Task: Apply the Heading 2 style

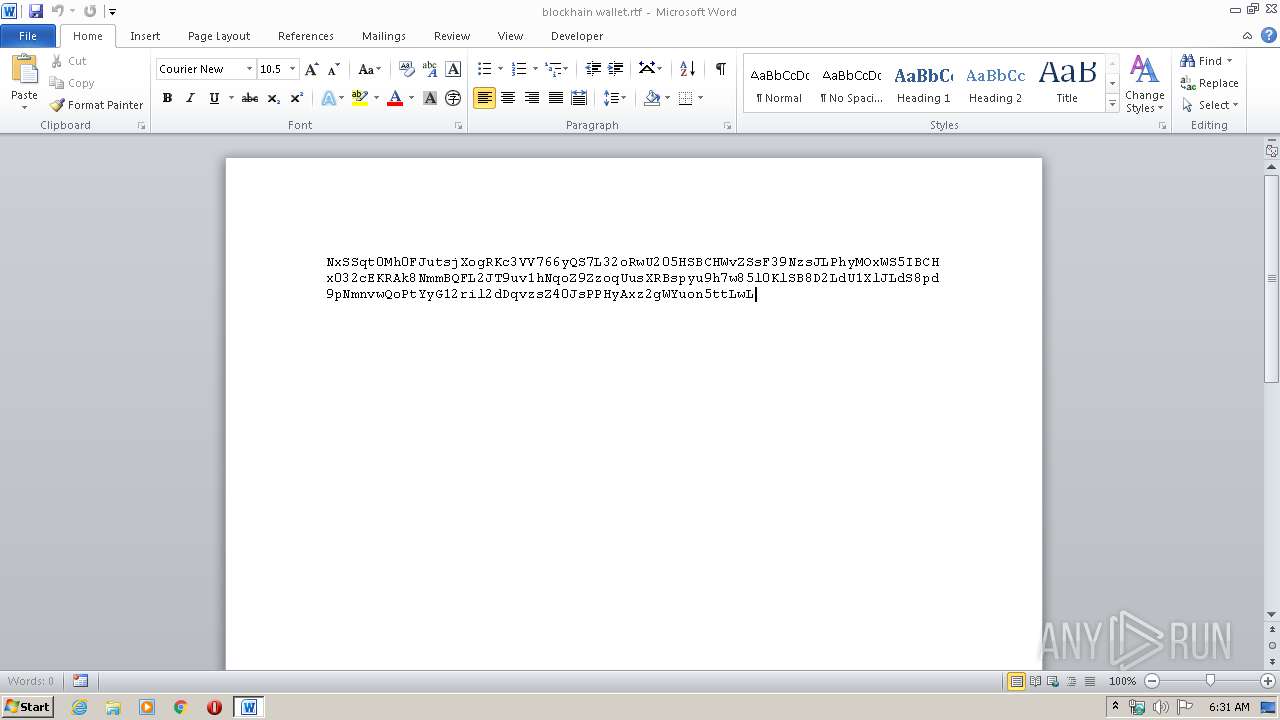Action: click(995, 84)
